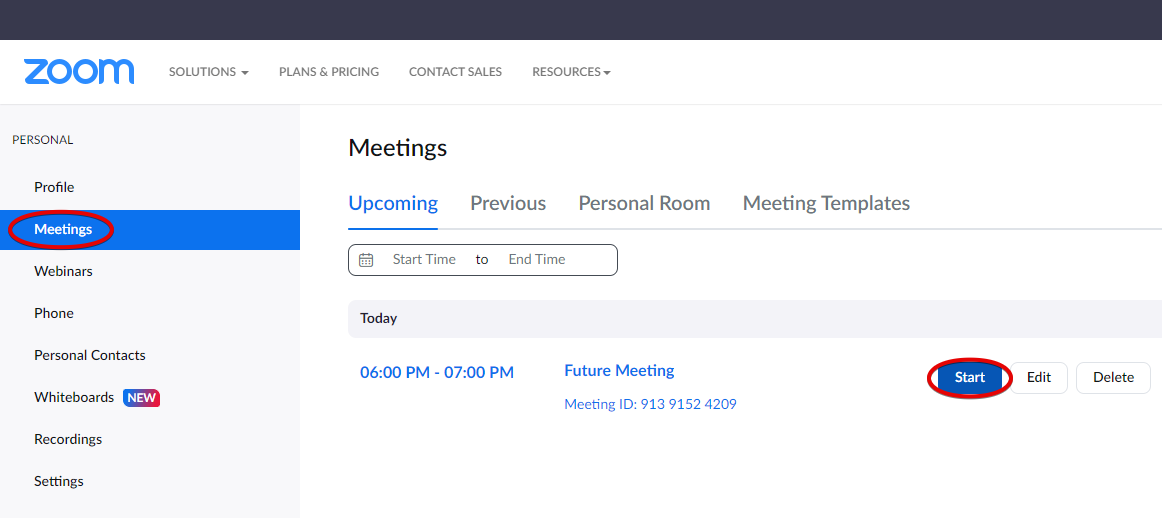
Task: Open Plans & Pricing page
Action: [329, 72]
